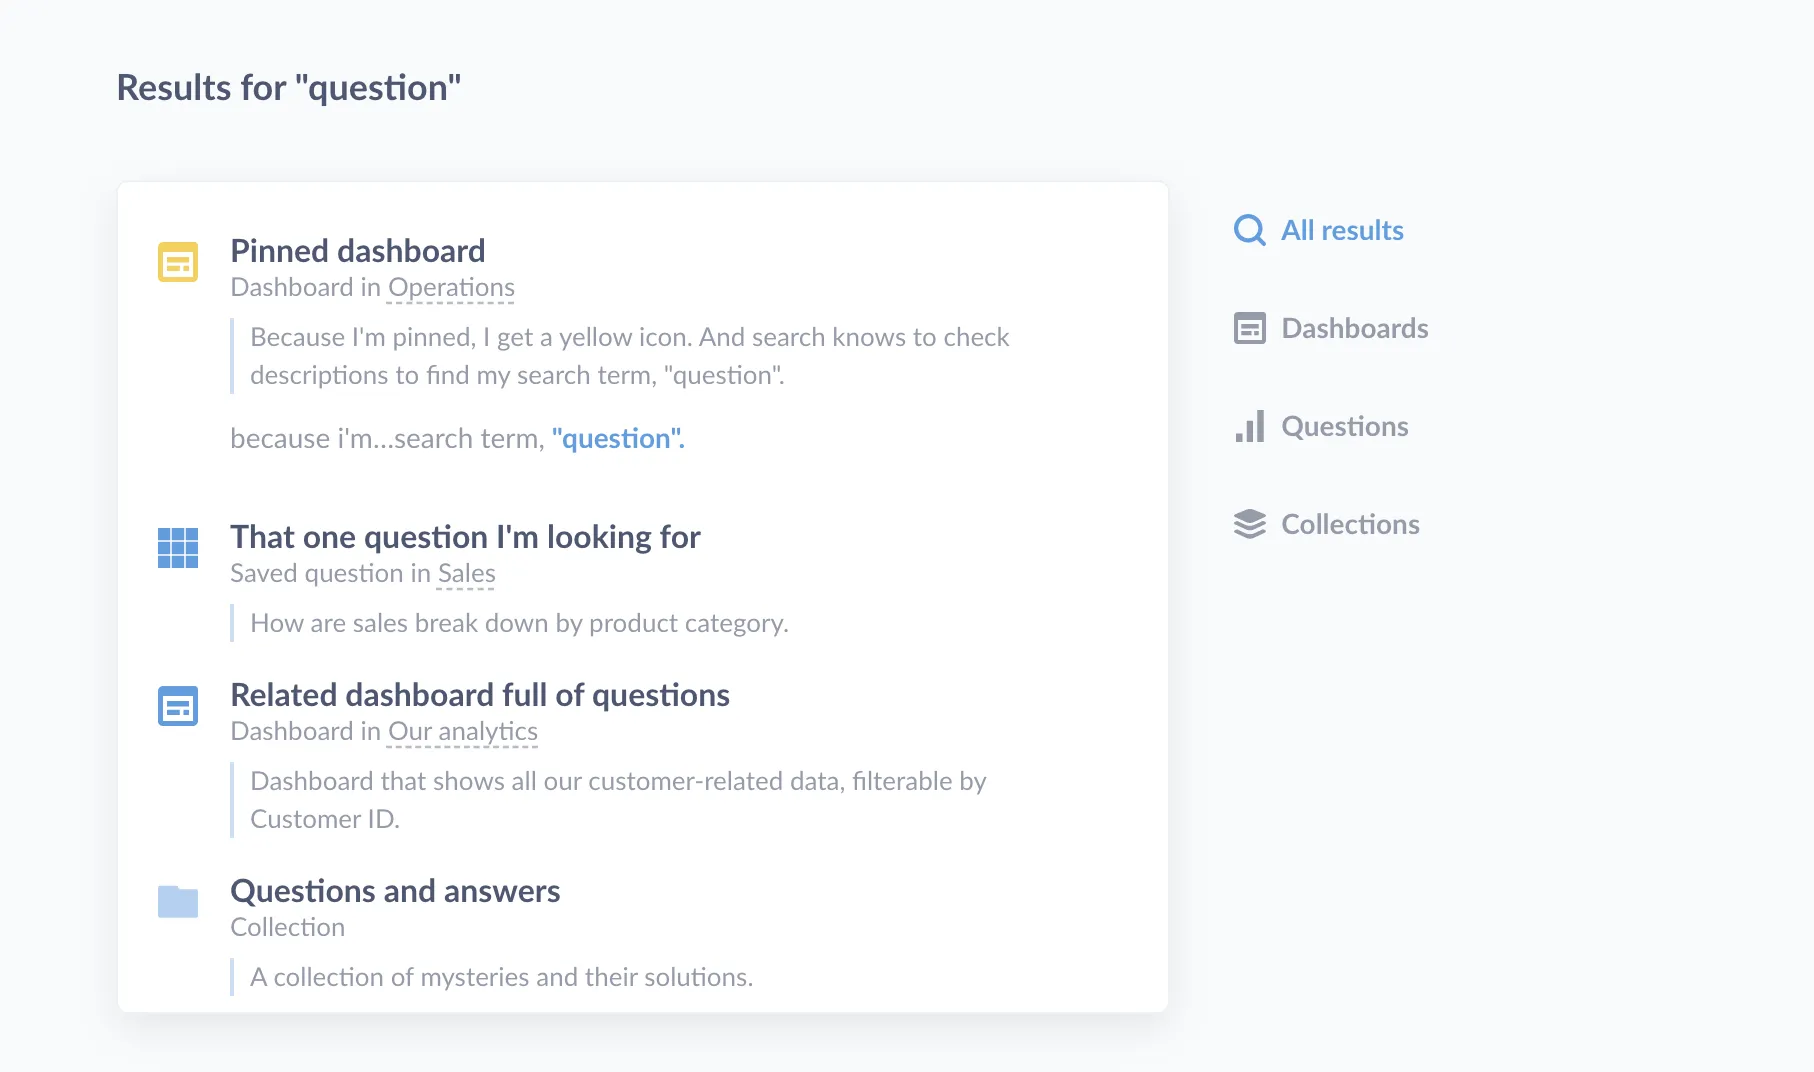
Task: Click the yellow pinned dashboard icon
Action: tap(177, 262)
